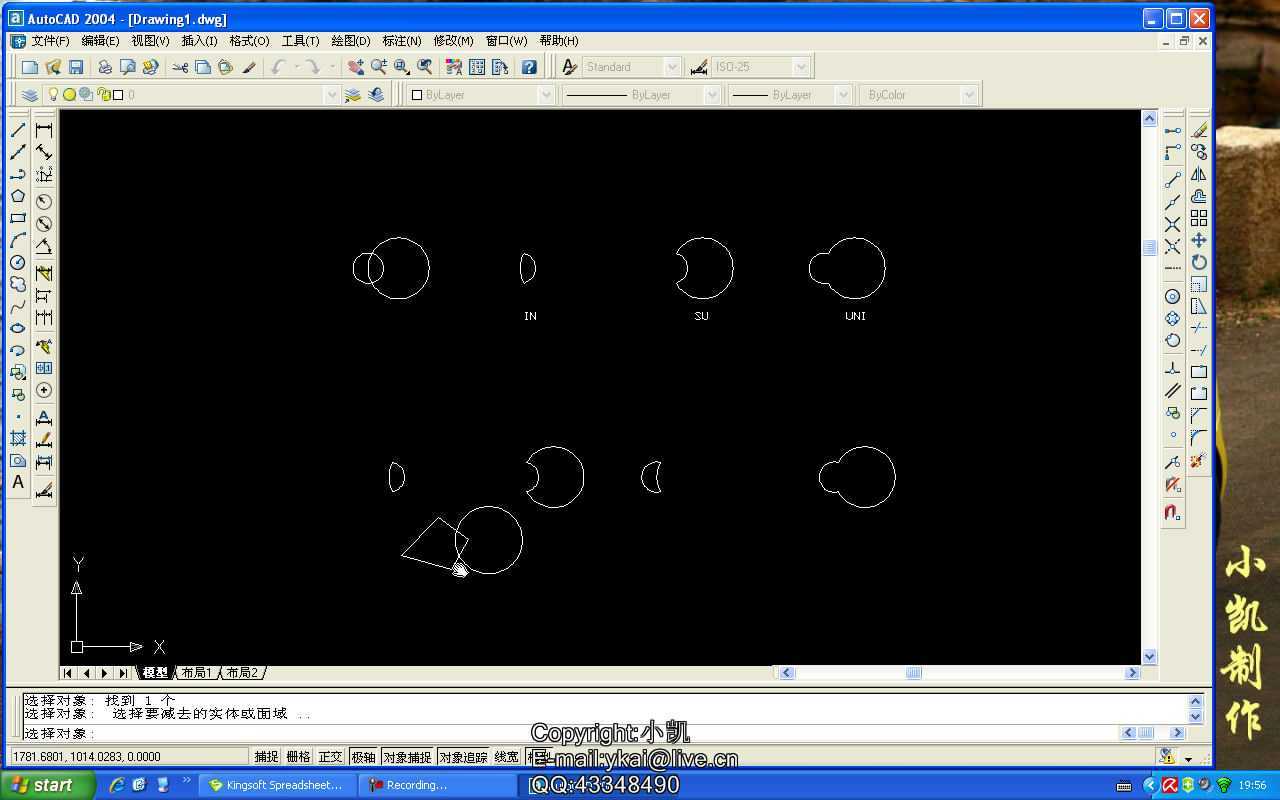Expand the Standard text style dropdown

point(672,67)
